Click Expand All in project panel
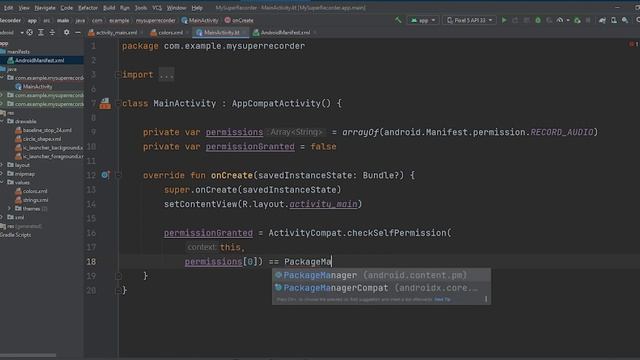 [41, 32]
